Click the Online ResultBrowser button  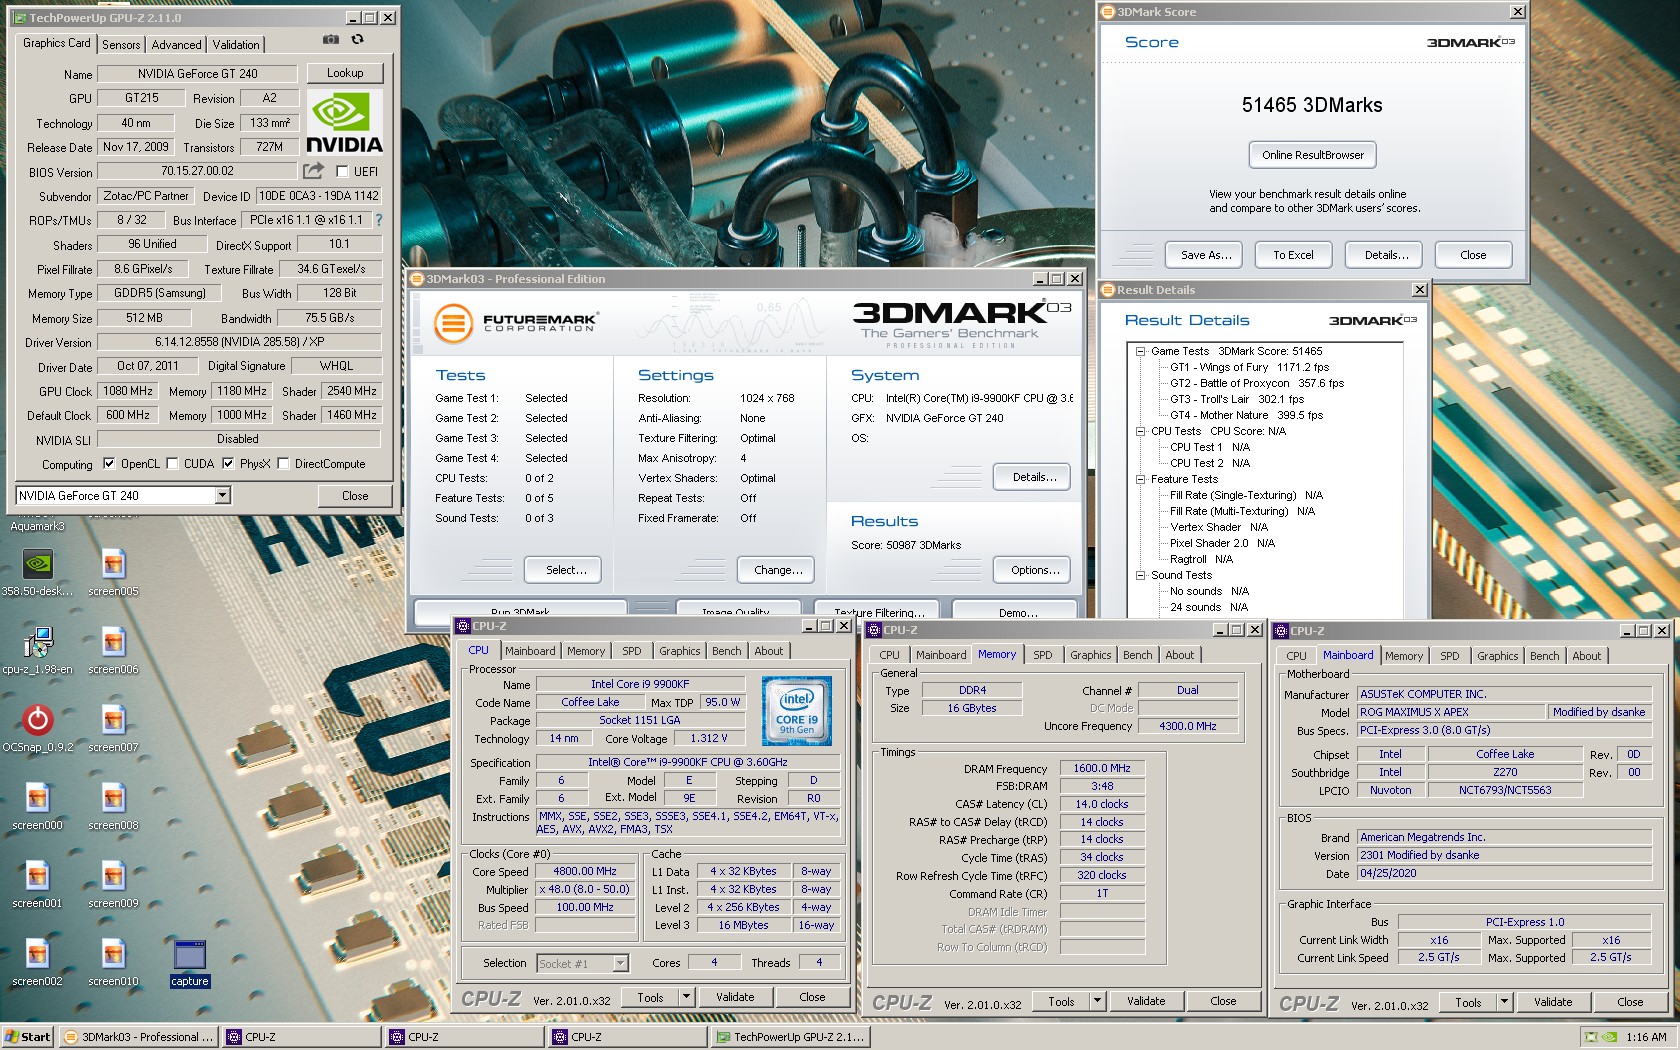point(1313,155)
